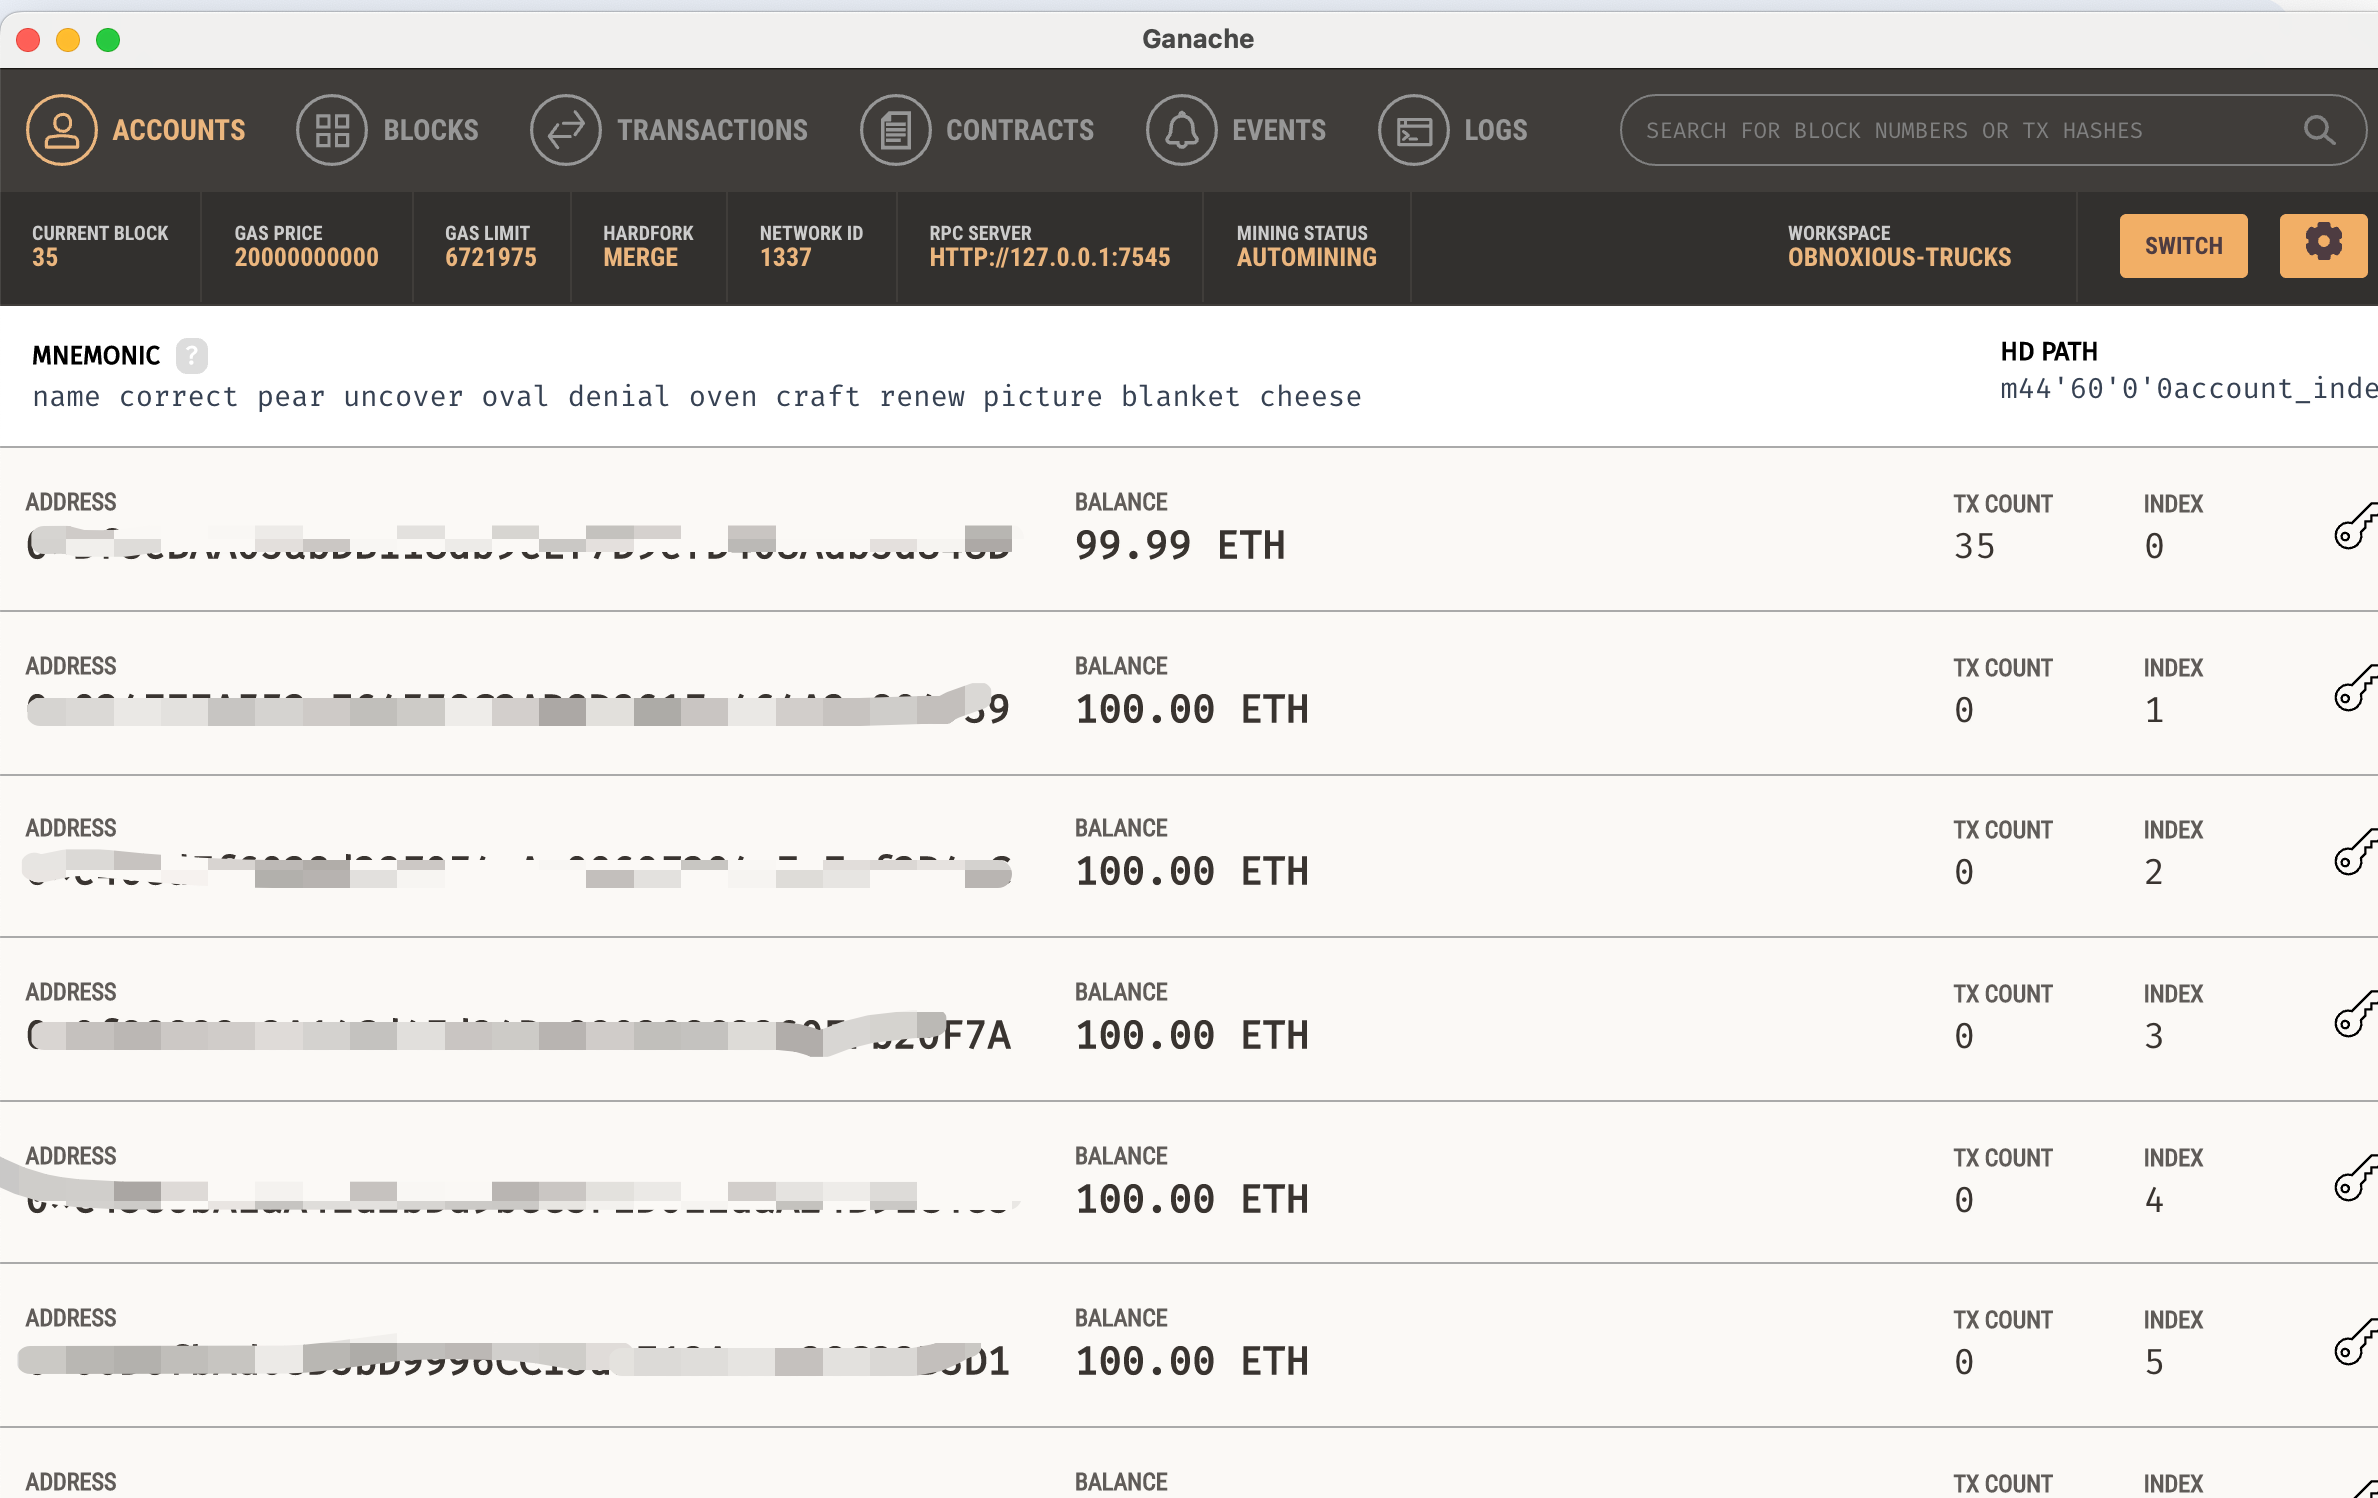Click the TX count 35 of account 0
2378x1498 pixels.
pyautogui.click(x=1974, y=547)
